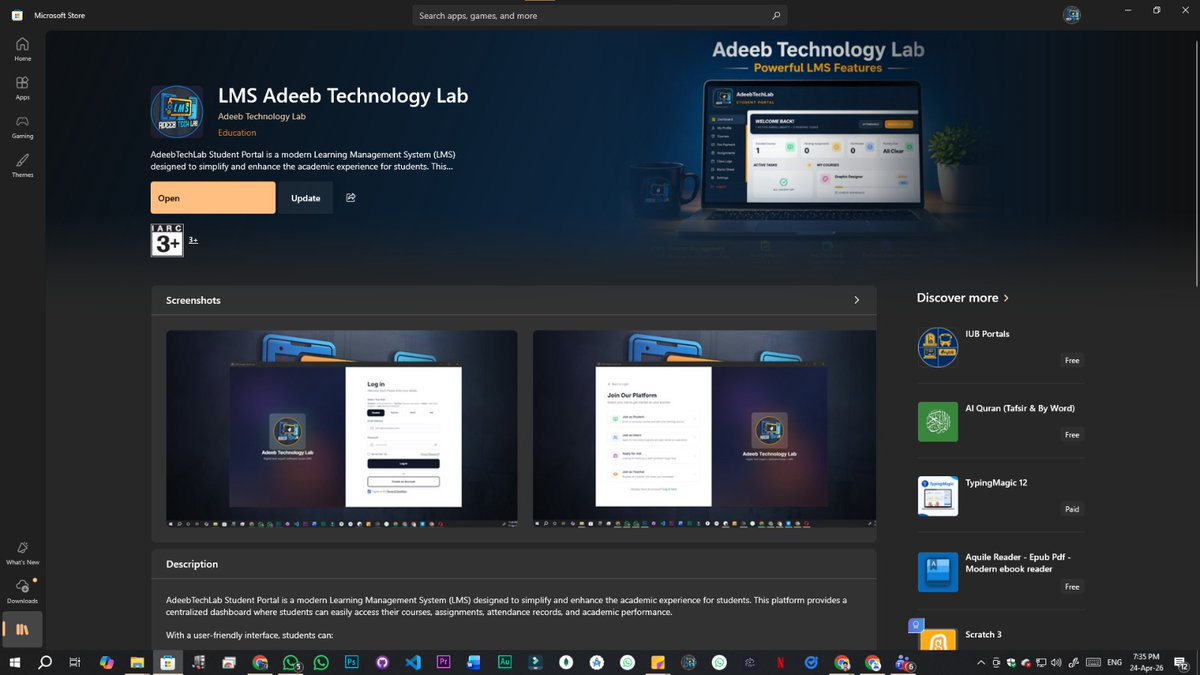The image size is (1200, 675).
Task: Select the Education category label
Action: coord(237,132)
